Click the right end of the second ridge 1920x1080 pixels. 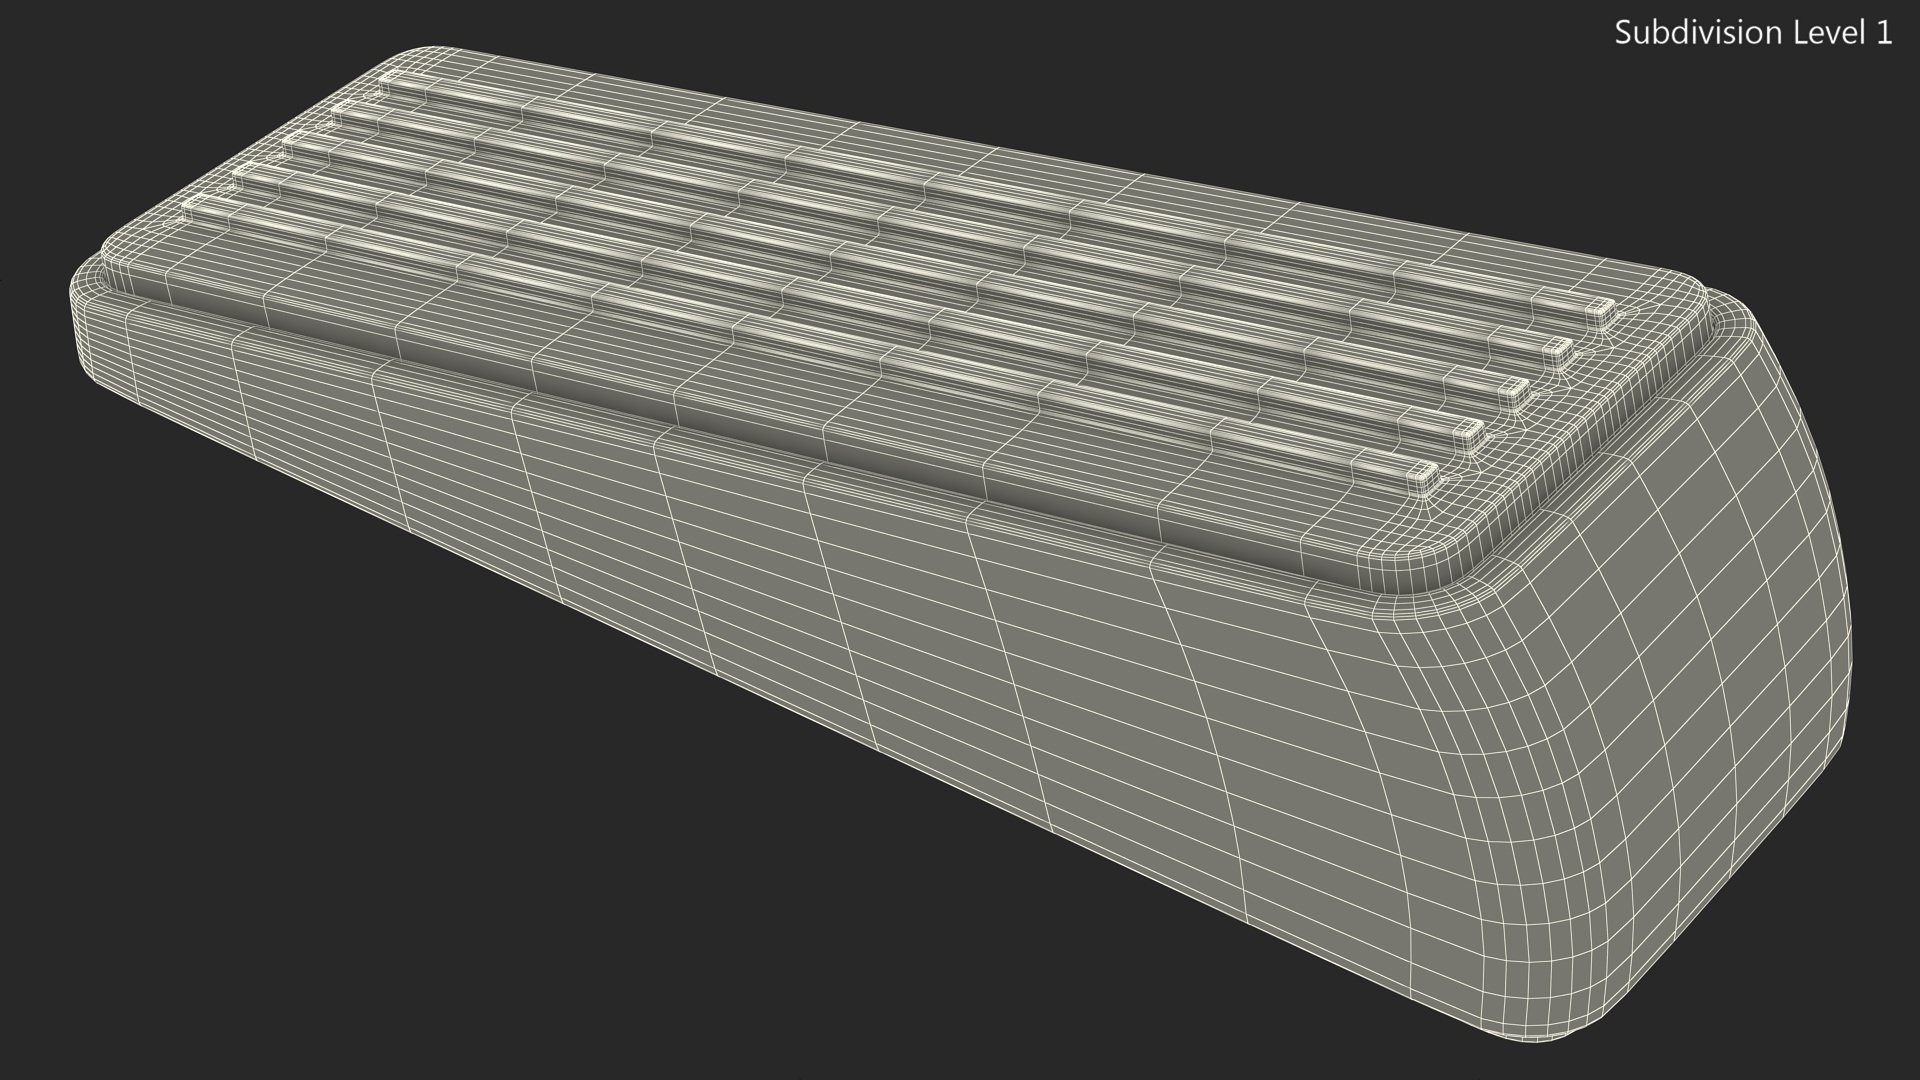1558,352
